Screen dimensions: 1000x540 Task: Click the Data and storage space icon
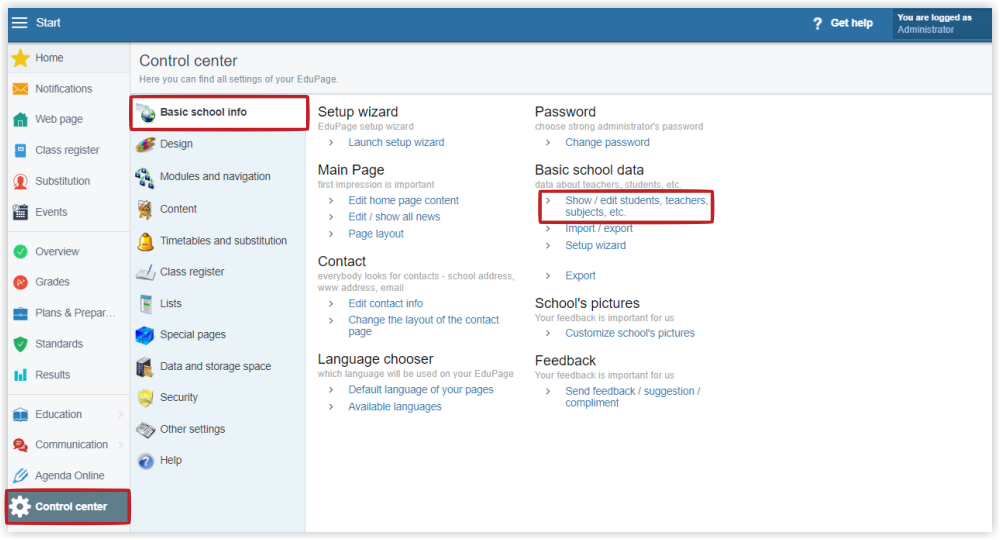point(144,367)
